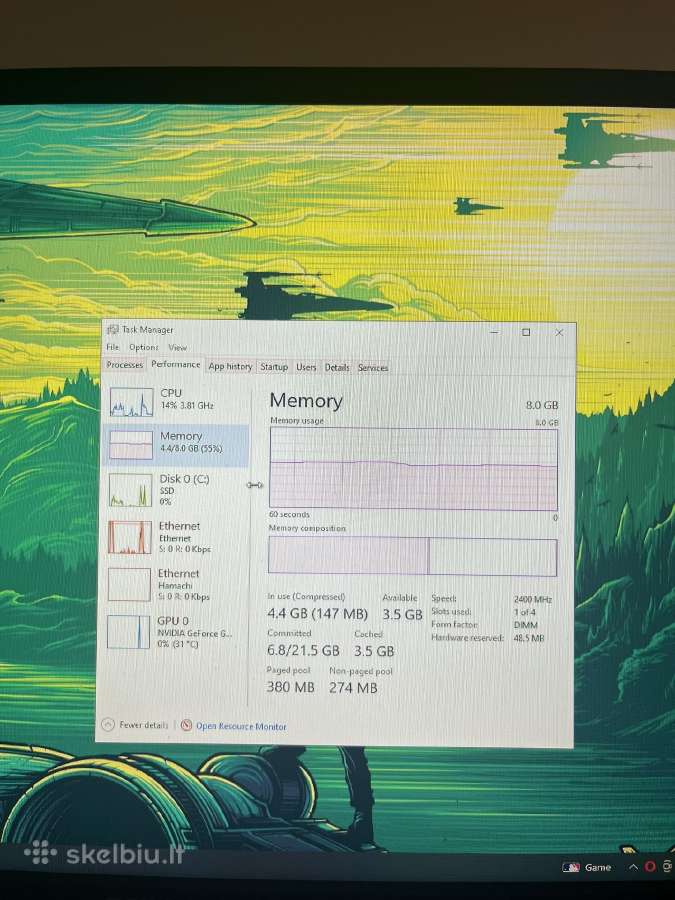Click the Resource Monitor icon
Image resolution: width=675 pixels, height=900 pixels.
(x=186, y=726)
